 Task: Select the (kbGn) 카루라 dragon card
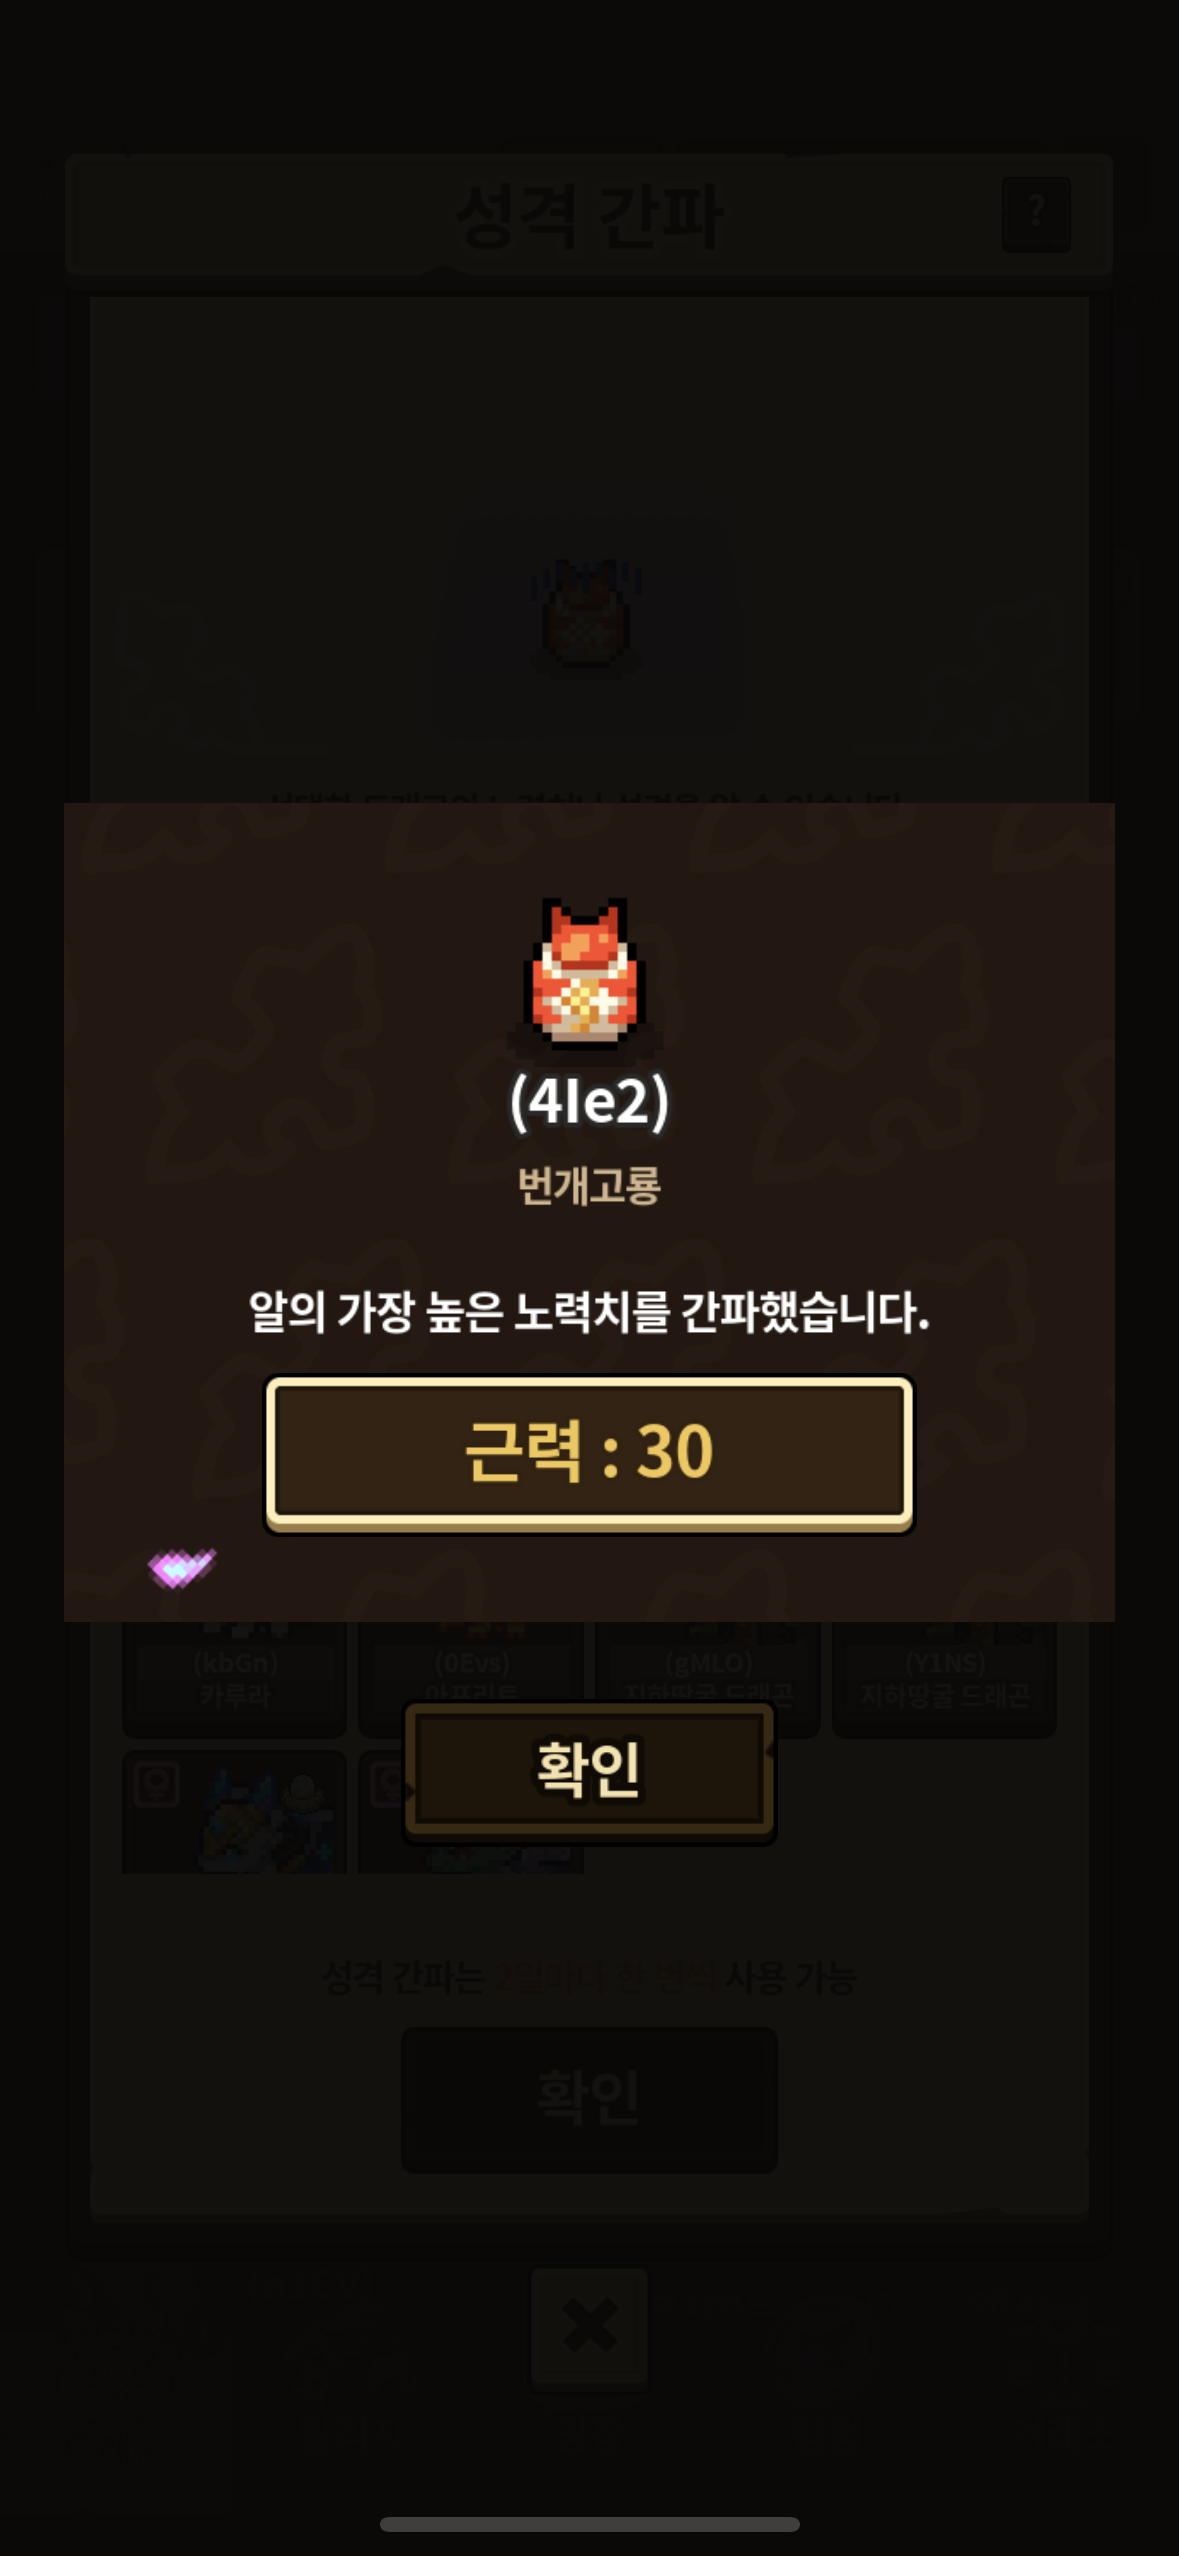click(x=234, y=1679)
